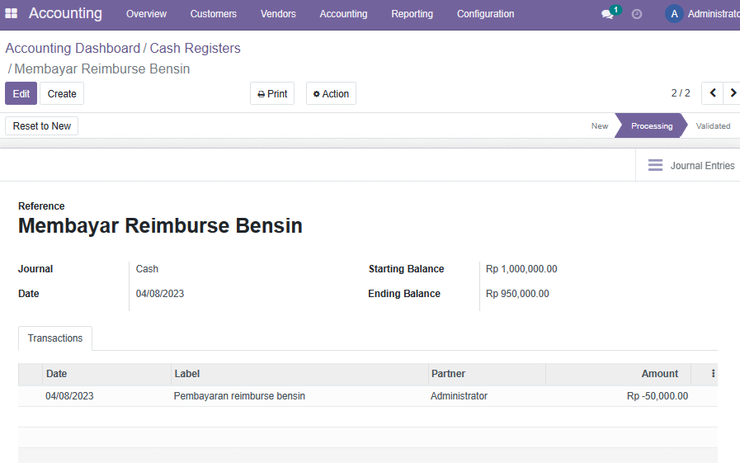This screenshot has height=463, width=740.
Task: Open the Action dropdown
Action: click(x=331, y=93)
